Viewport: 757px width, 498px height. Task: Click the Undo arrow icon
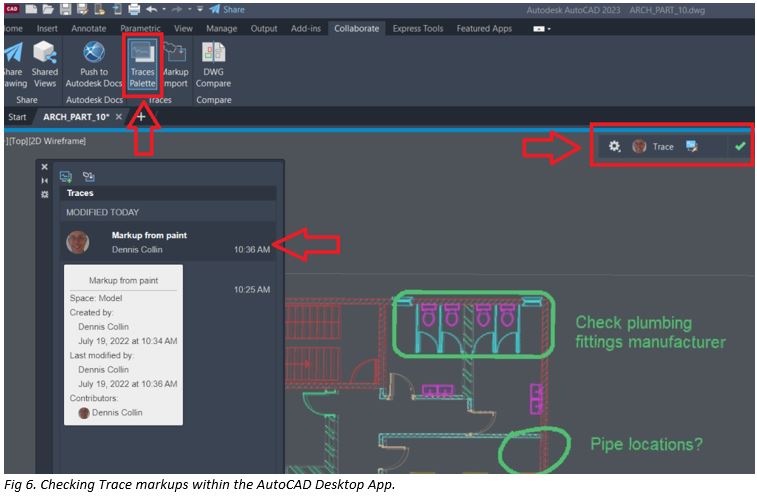[x=152, y=9]
